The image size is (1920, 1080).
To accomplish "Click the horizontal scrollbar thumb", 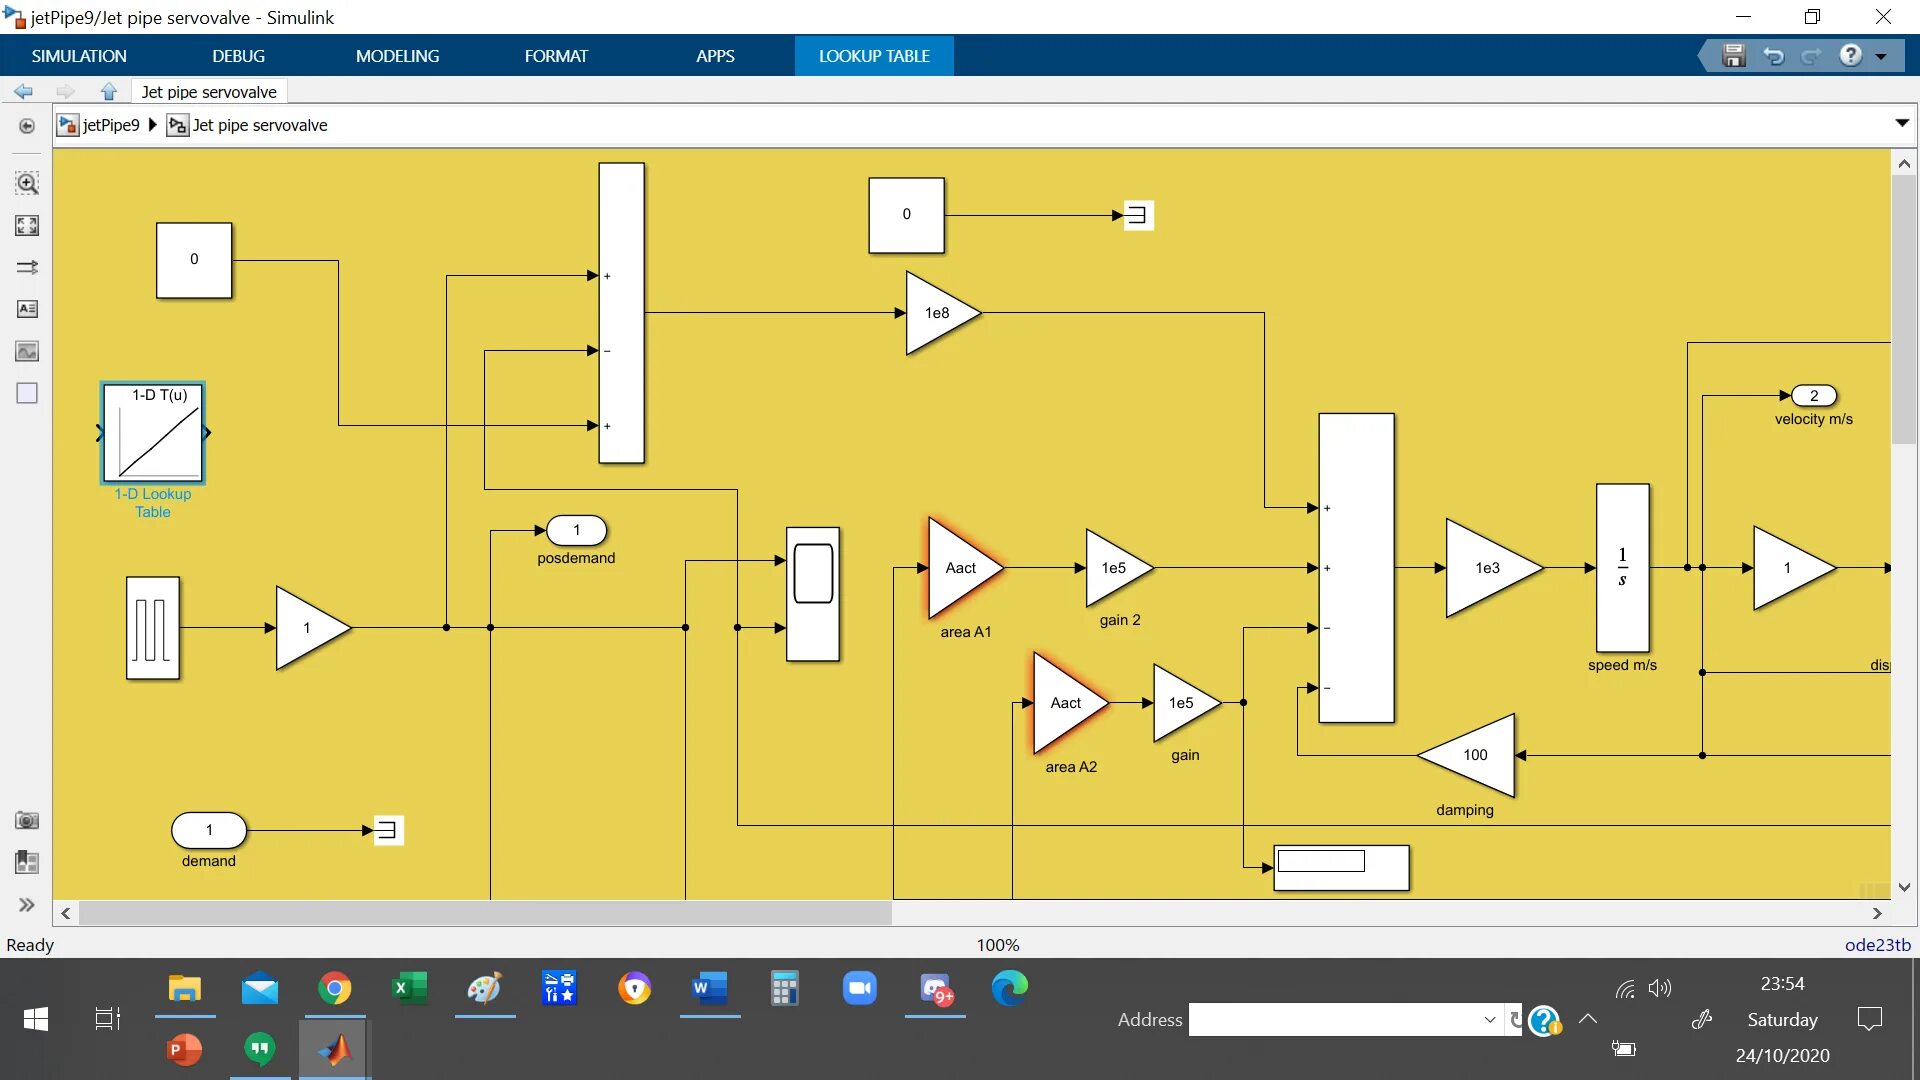I will click(x=485, y=913).
